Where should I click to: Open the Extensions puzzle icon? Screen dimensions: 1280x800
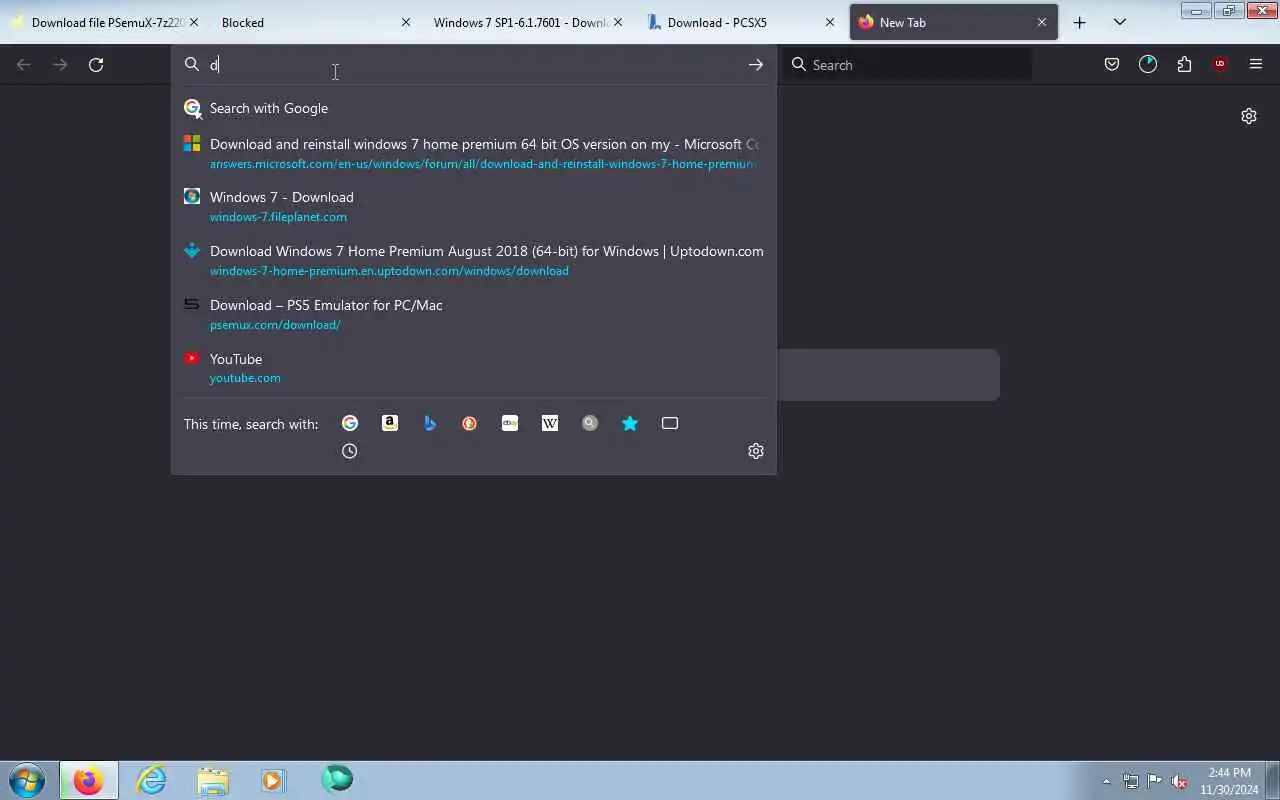pos(1184,64)
